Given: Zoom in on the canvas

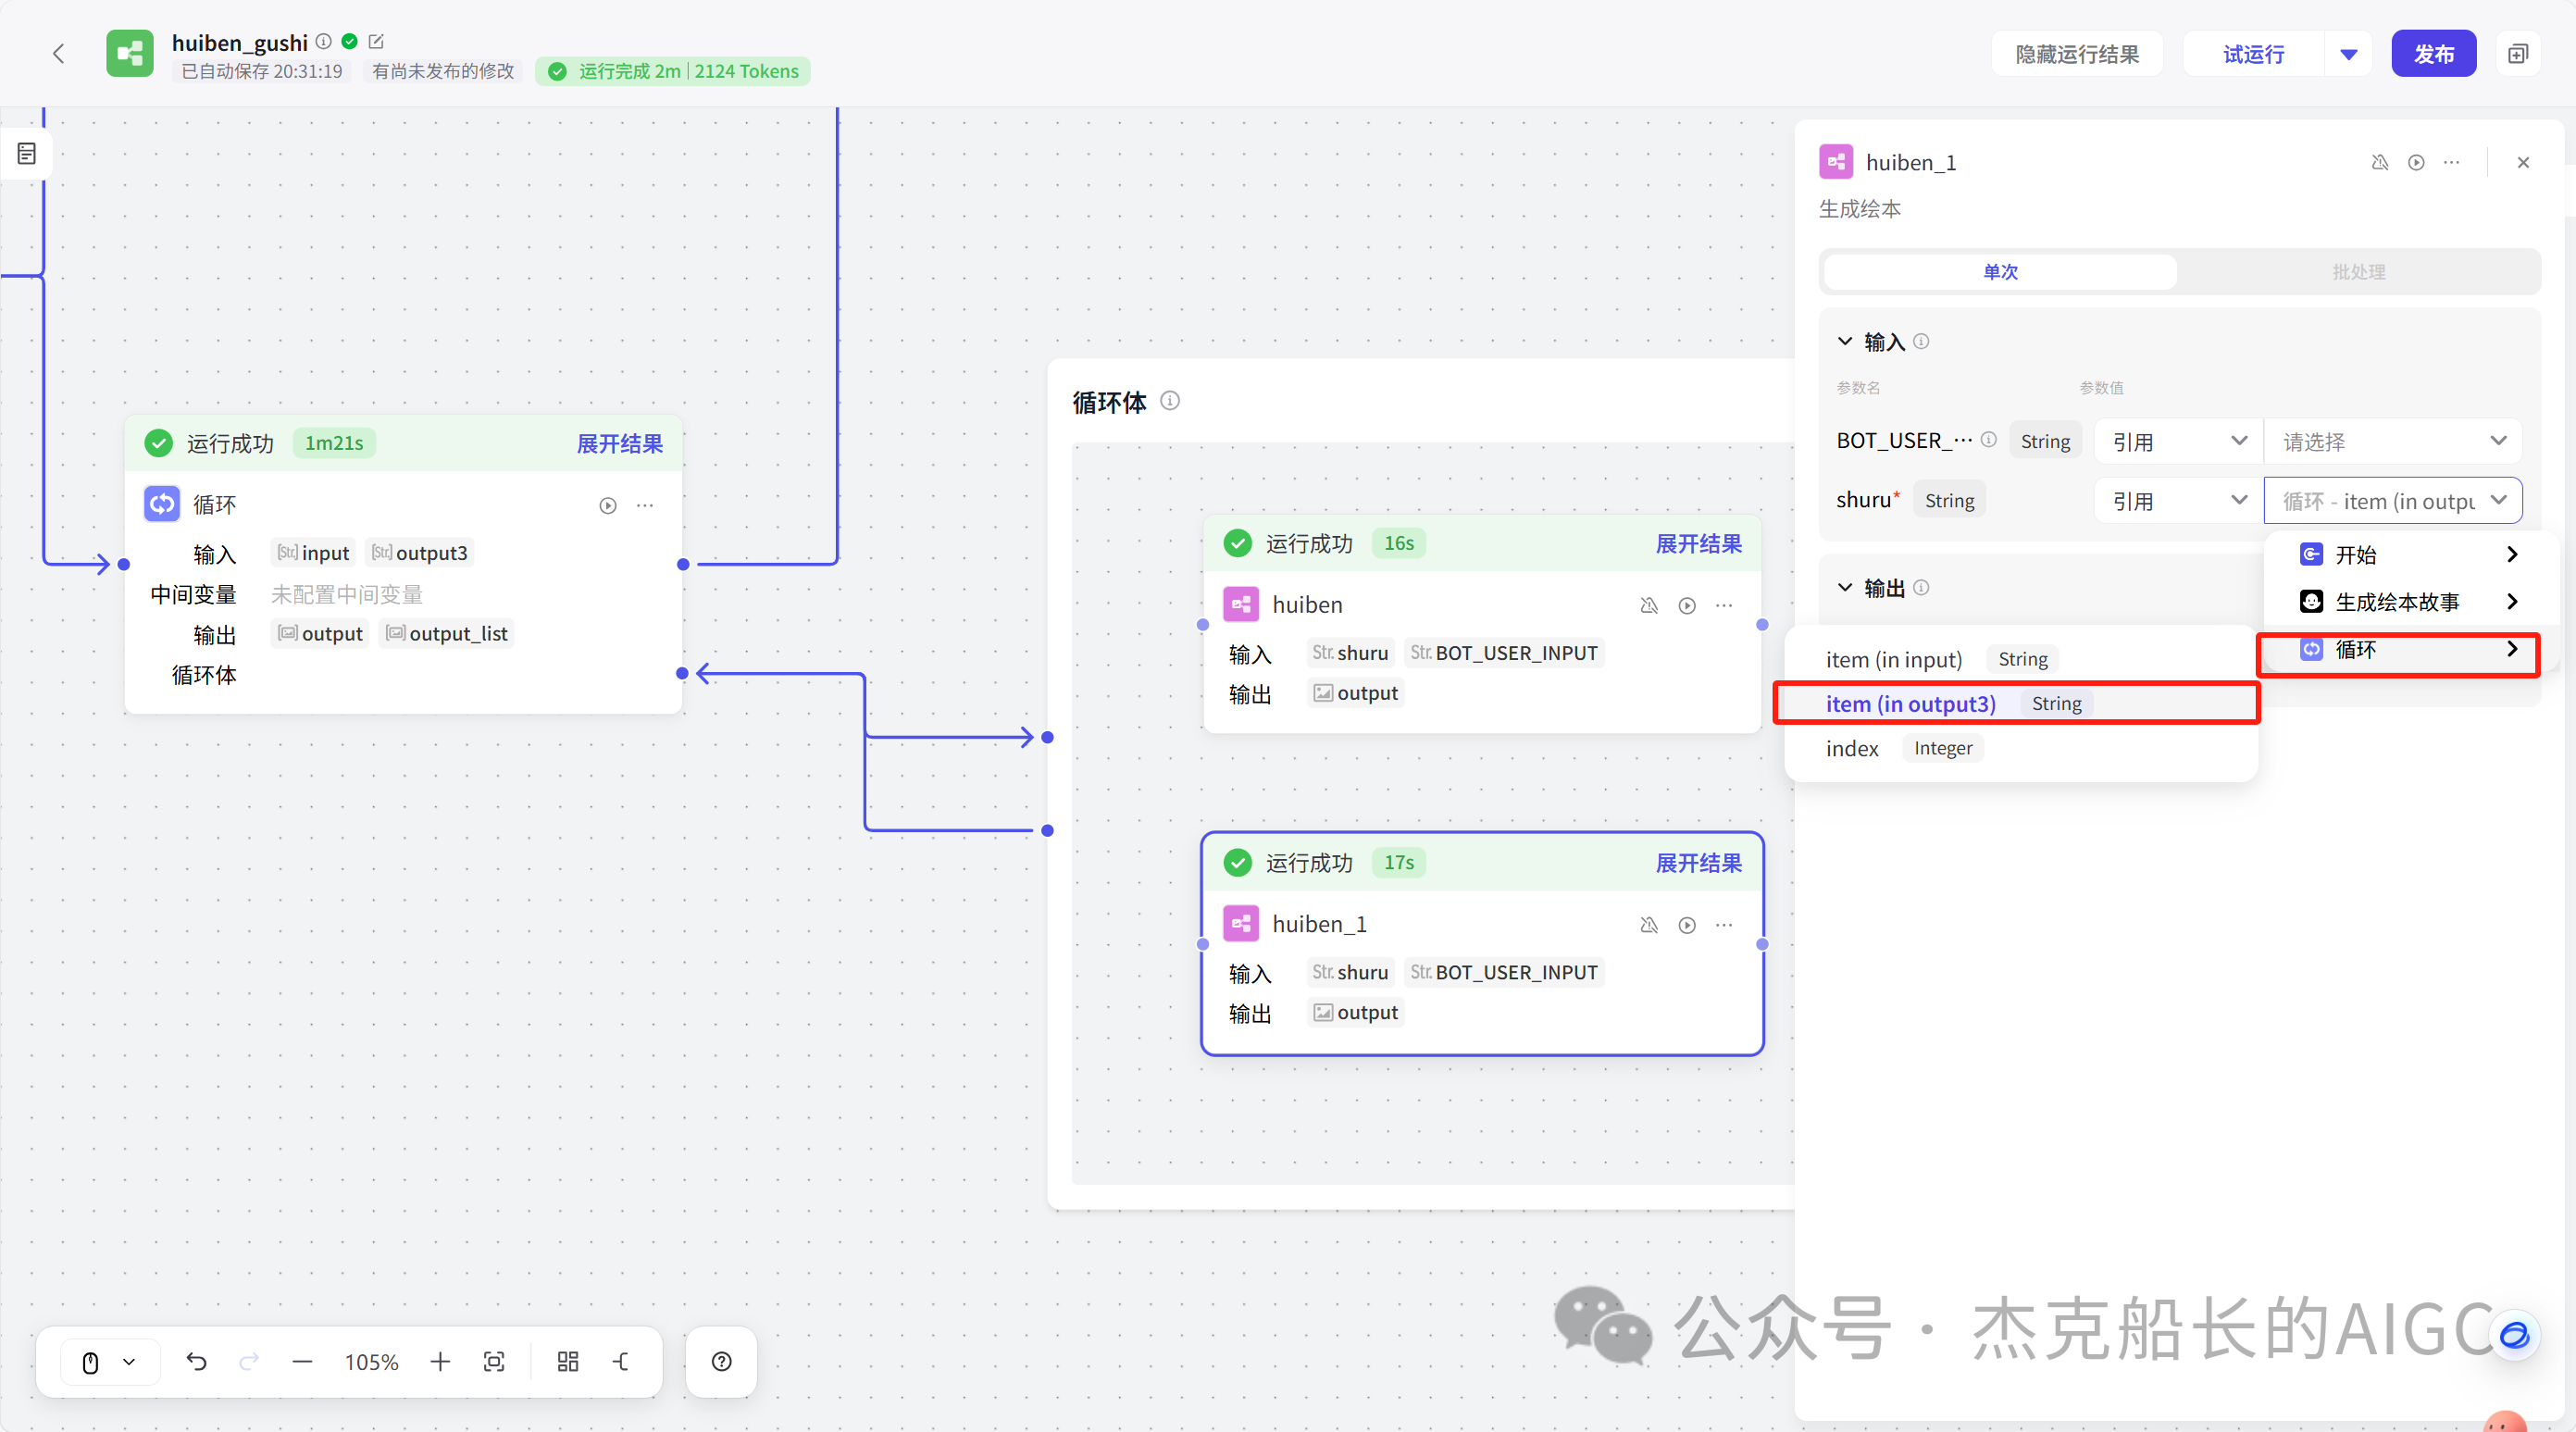Looking at the screenshot, I should click(440, 1361).
